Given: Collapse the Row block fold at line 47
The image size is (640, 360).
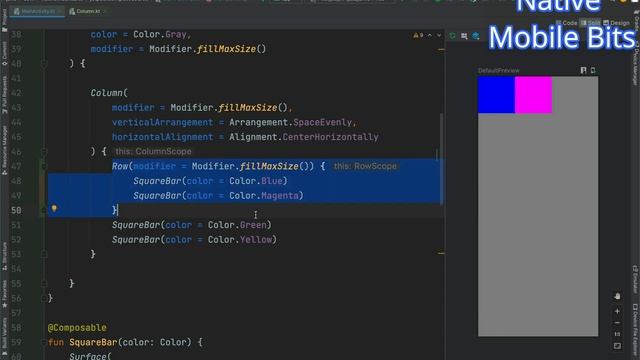Looking at the screenshot, I should click(44, 166).
